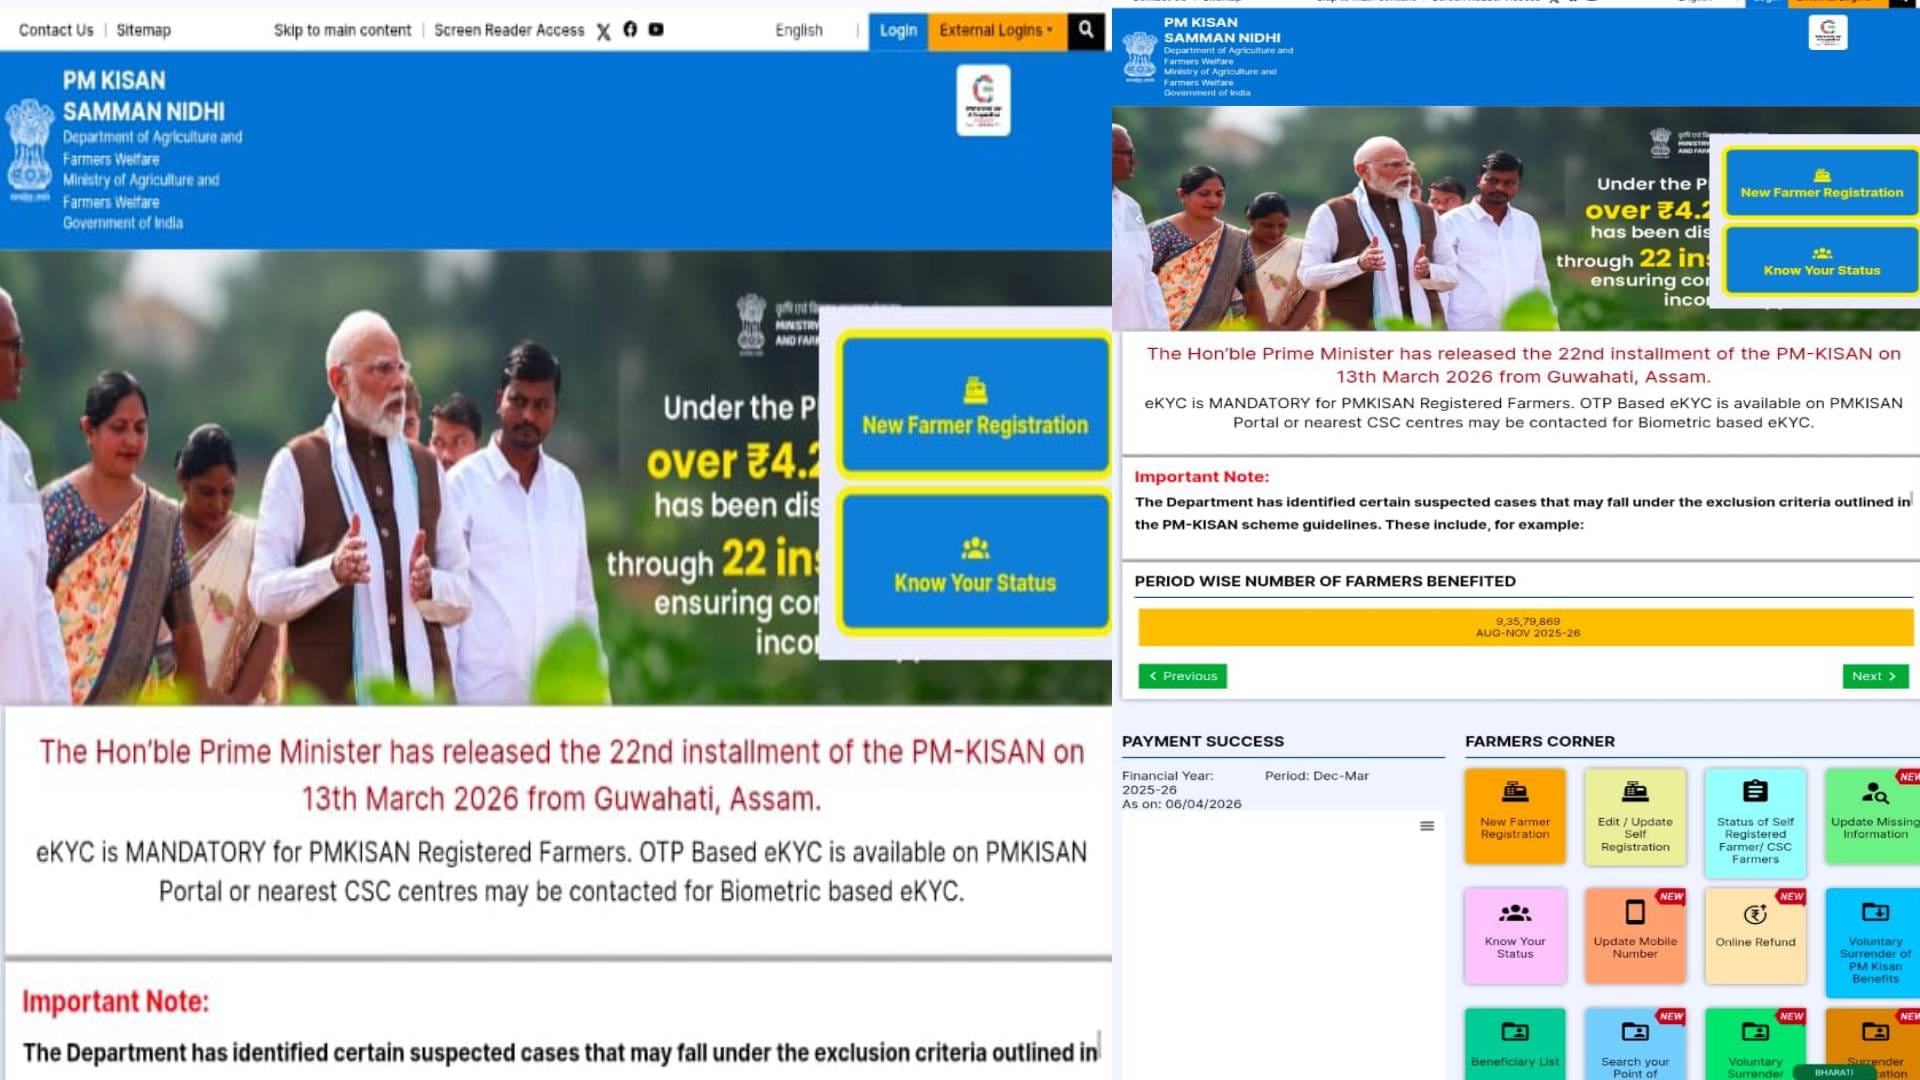Viewport: 1920px width, 1080px height.
Task: Click Know Your Status in the enlarged banner
Action: coord(975,563)
